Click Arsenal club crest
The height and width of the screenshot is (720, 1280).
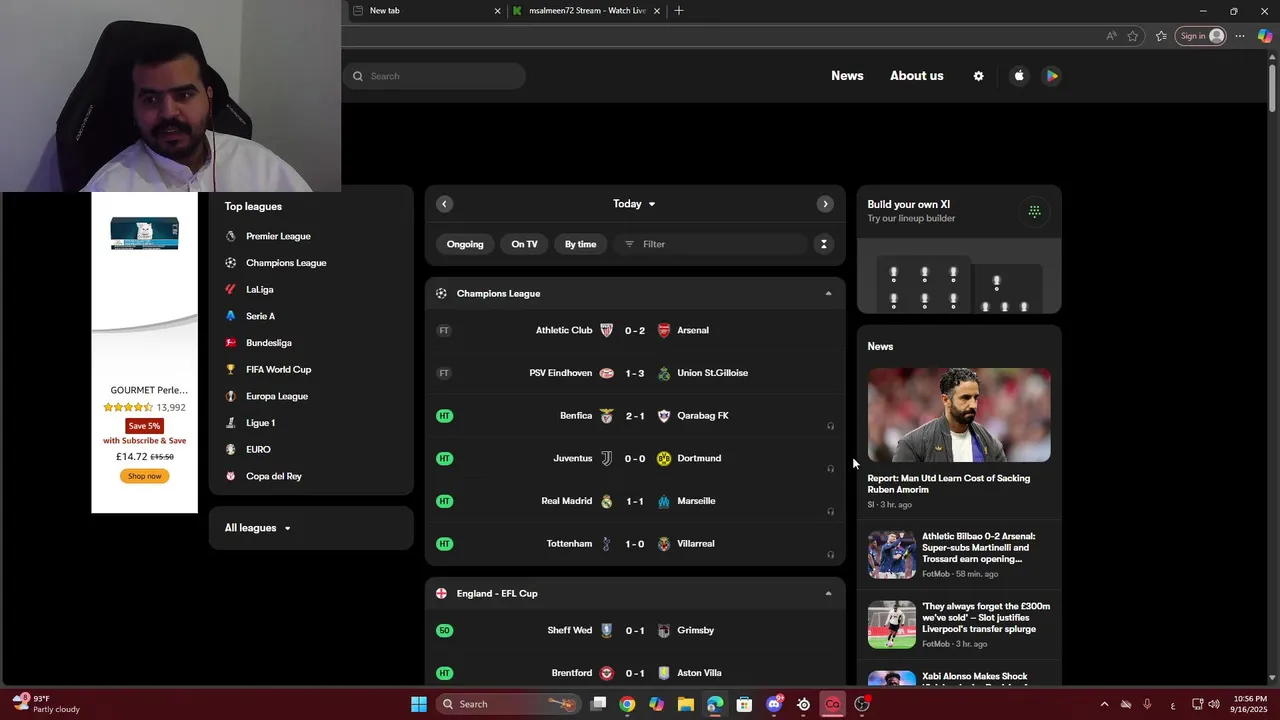point(664,330)
